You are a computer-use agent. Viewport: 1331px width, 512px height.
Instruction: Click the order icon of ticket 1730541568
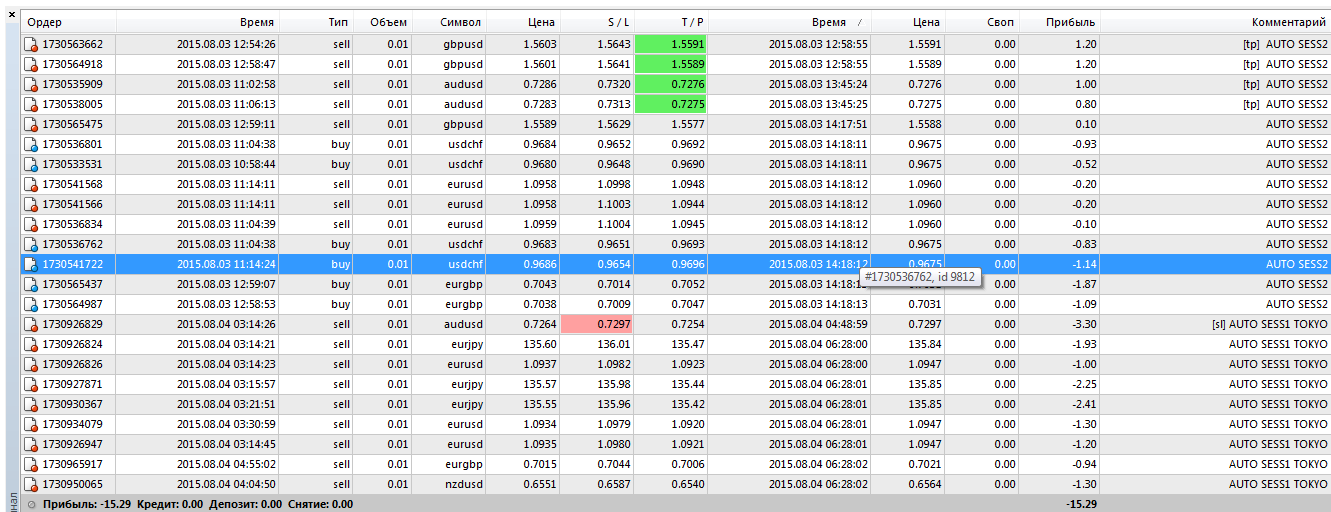point(31,184)
